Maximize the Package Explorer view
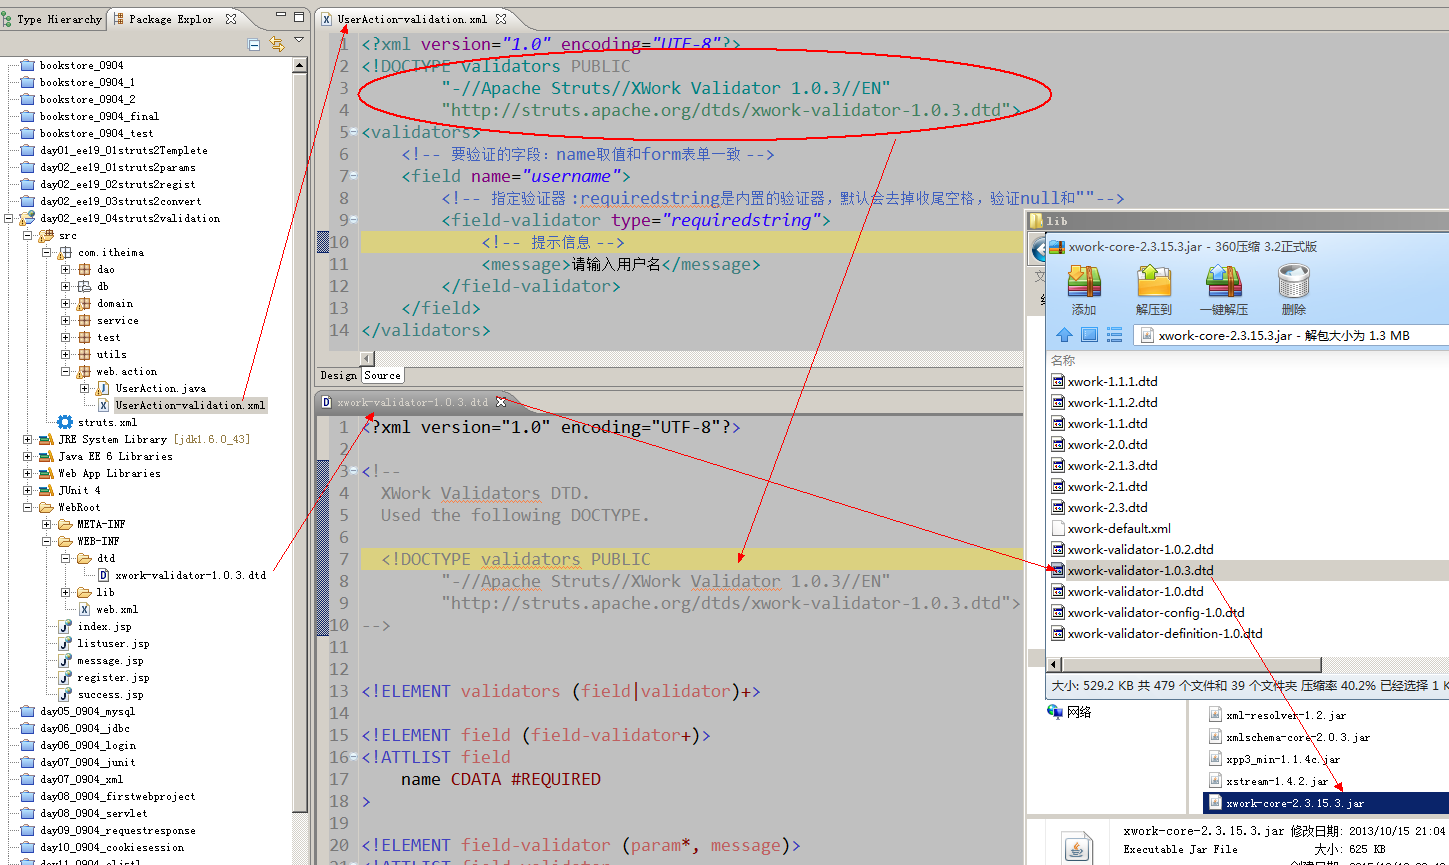Viewport: 1449px width, 865px height. point(299,17)
